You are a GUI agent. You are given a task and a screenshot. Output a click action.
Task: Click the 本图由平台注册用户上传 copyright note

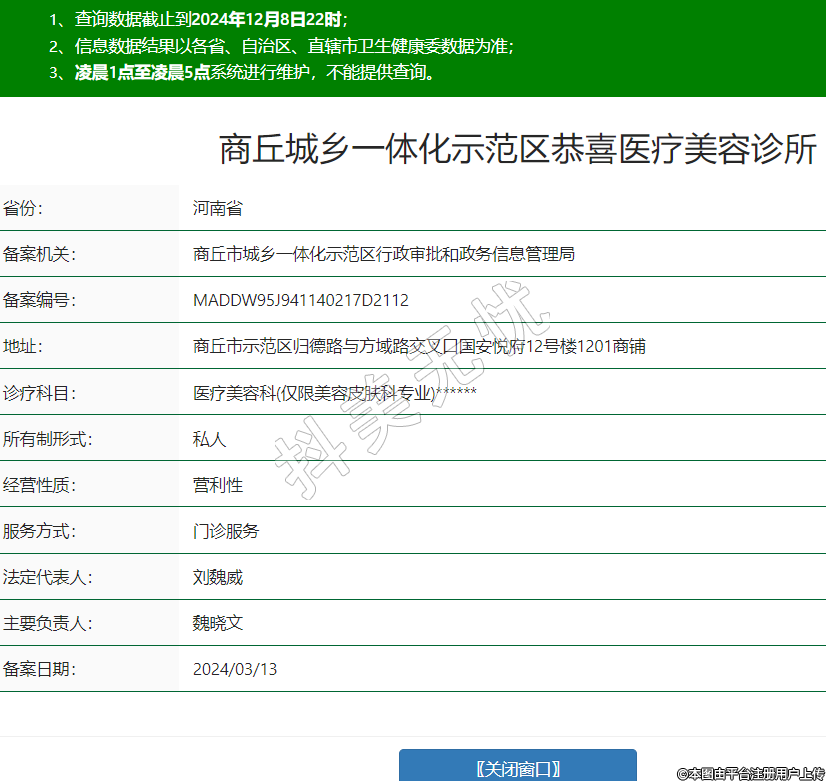click(749, 773)
